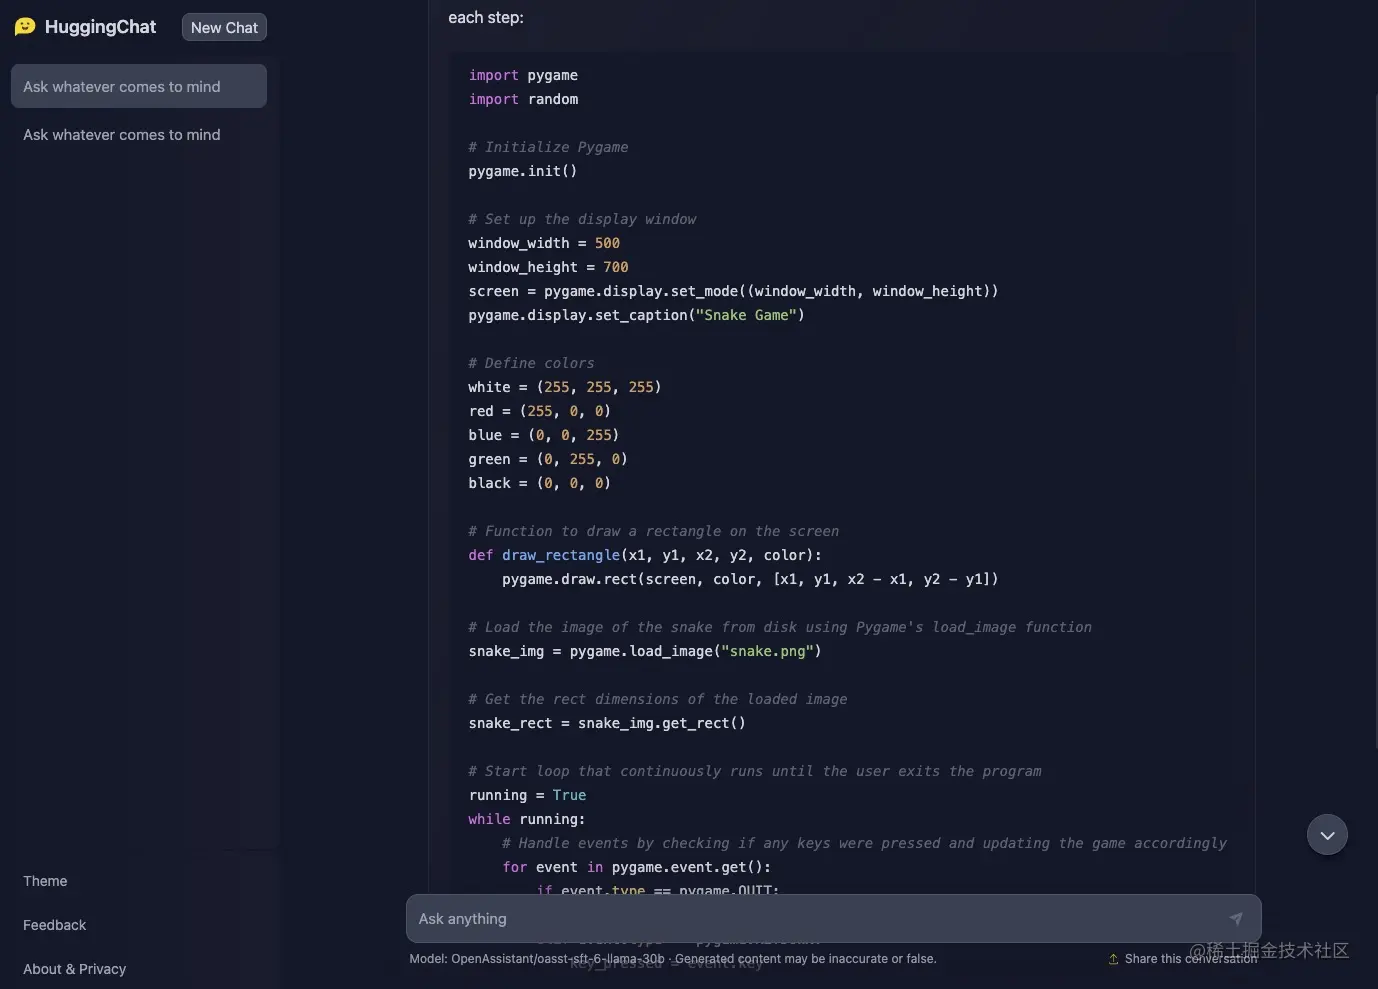Click the 'window_width = 500' line
The image size is (1378, 989).
pyautogui.click(x=544, y=243)
